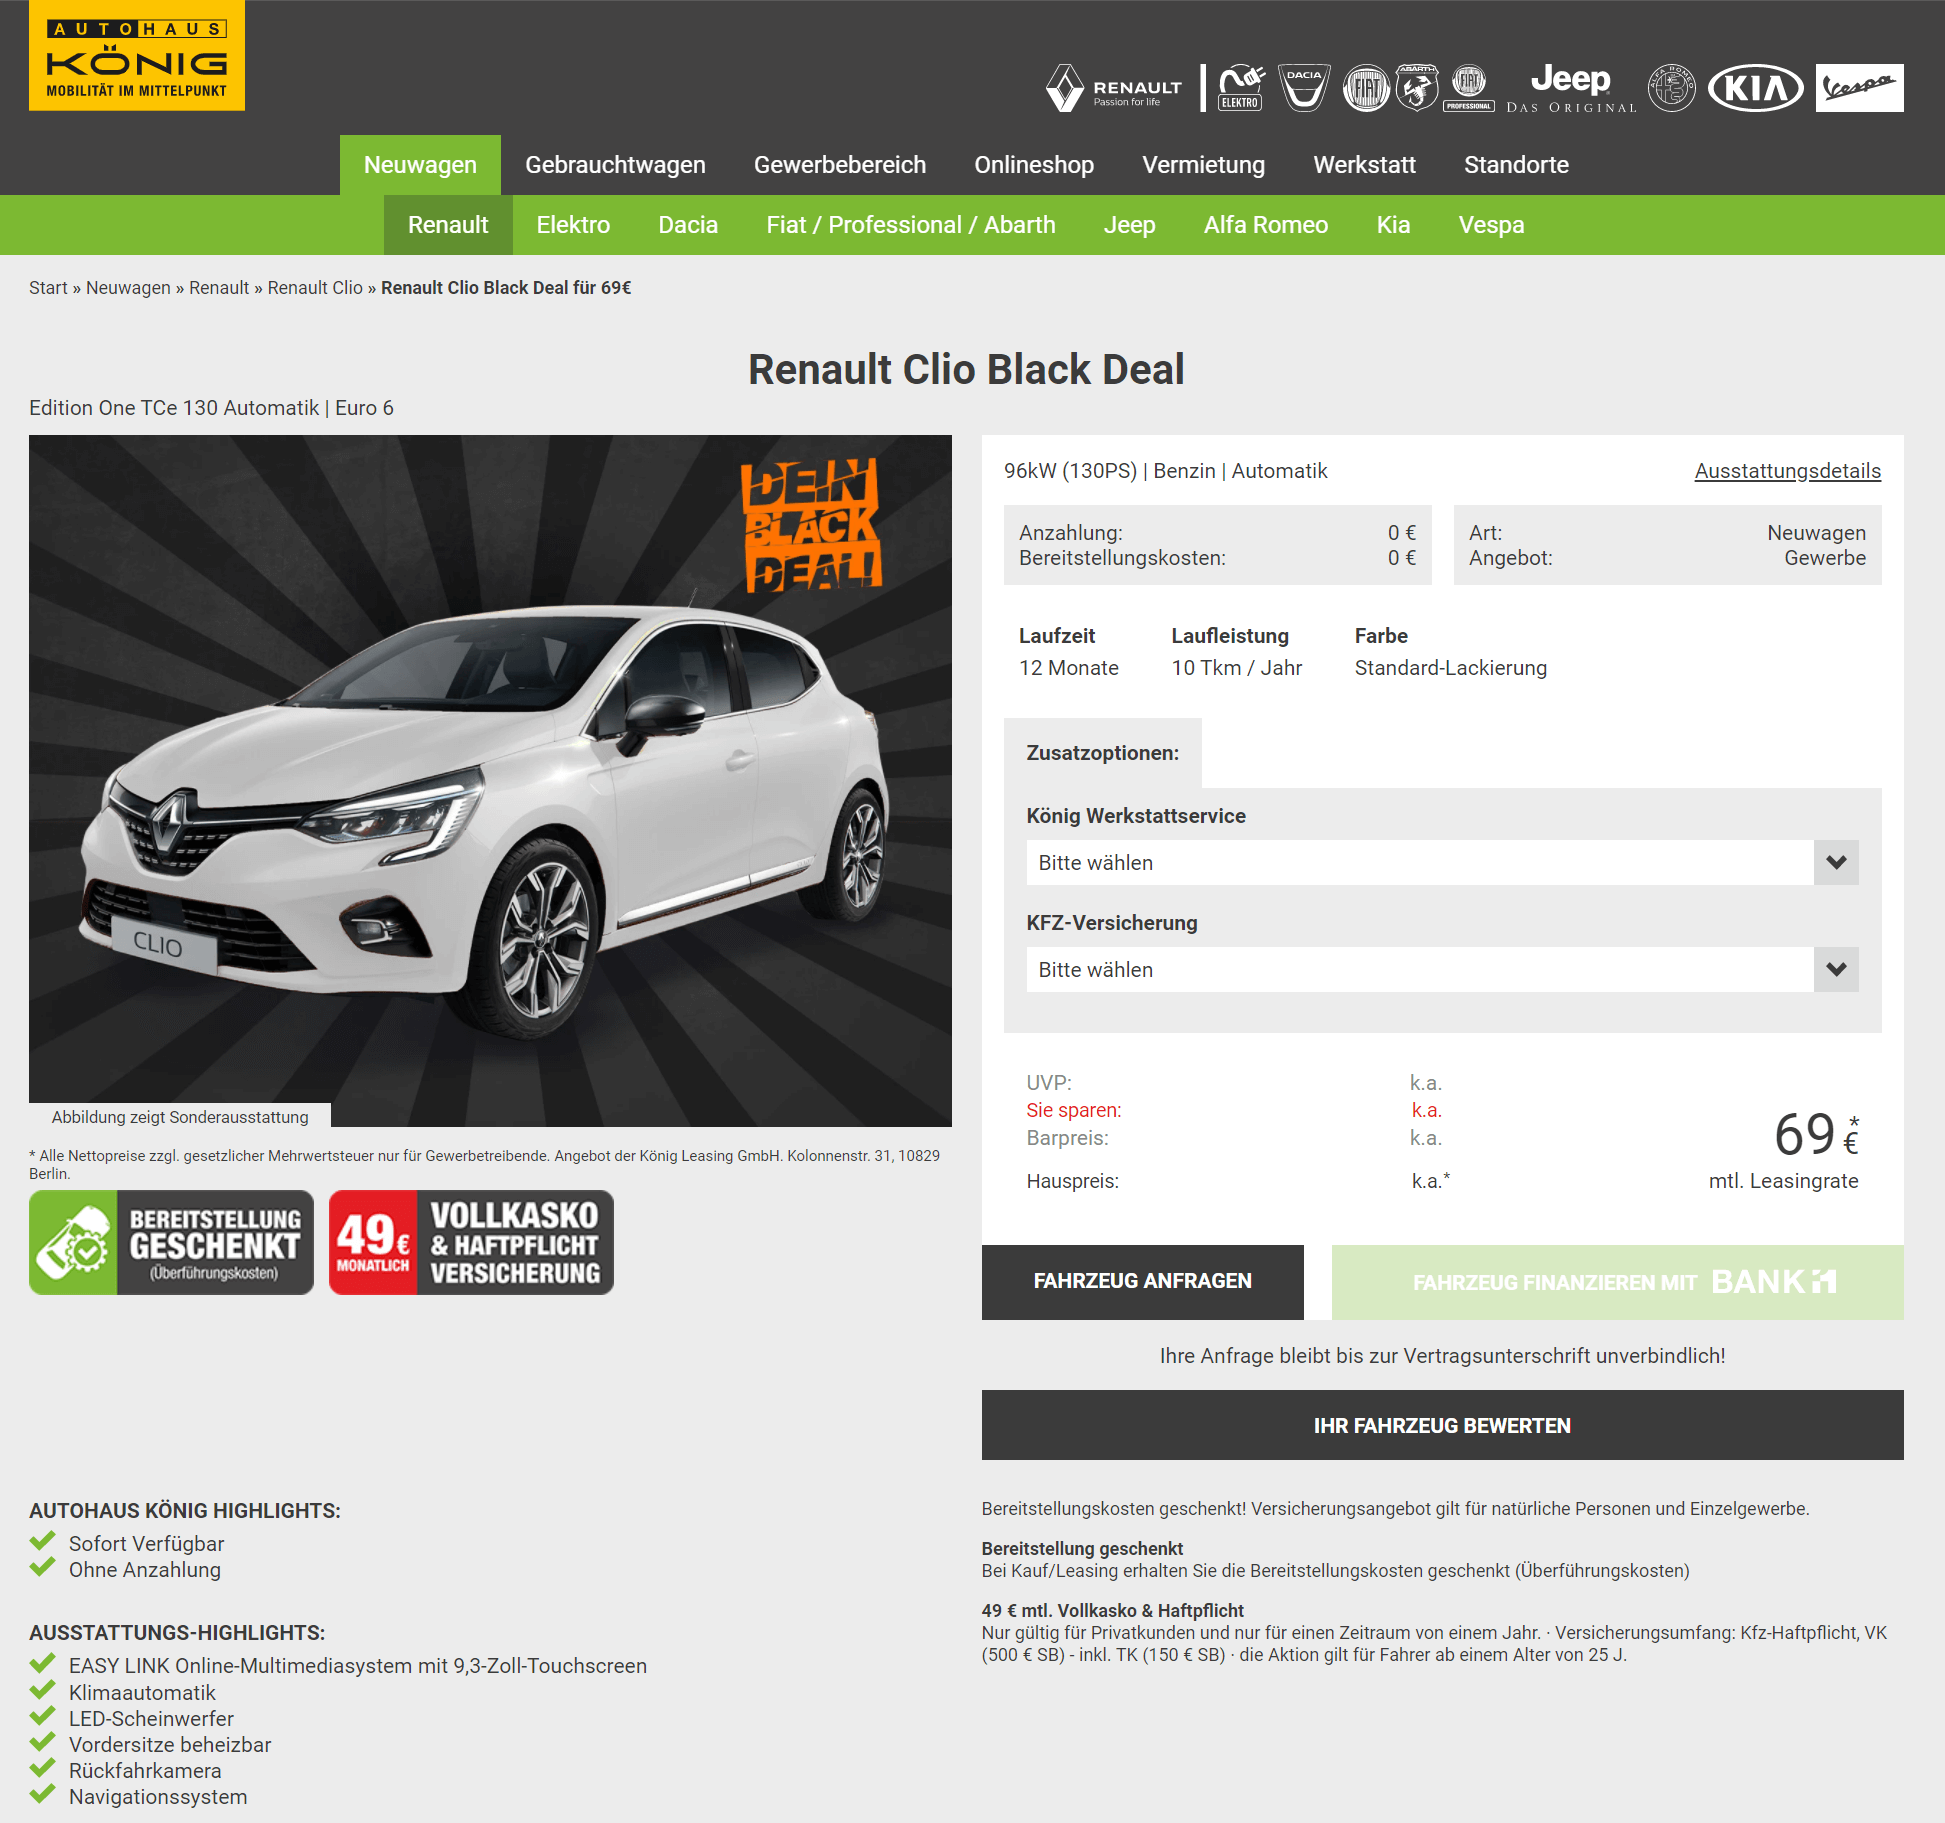
Task: Open the Jeep Das Original logo
Action: [1571, 89]
